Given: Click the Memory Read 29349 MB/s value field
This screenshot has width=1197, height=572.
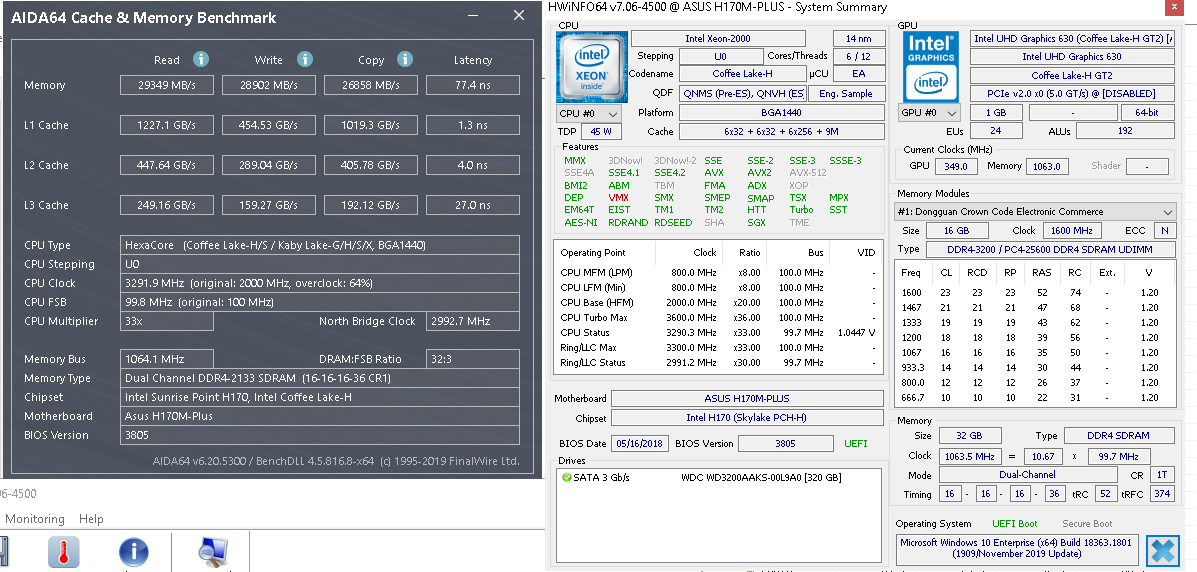Looking at the screenshot, I should pyautogui.click(x=167, y=86).
